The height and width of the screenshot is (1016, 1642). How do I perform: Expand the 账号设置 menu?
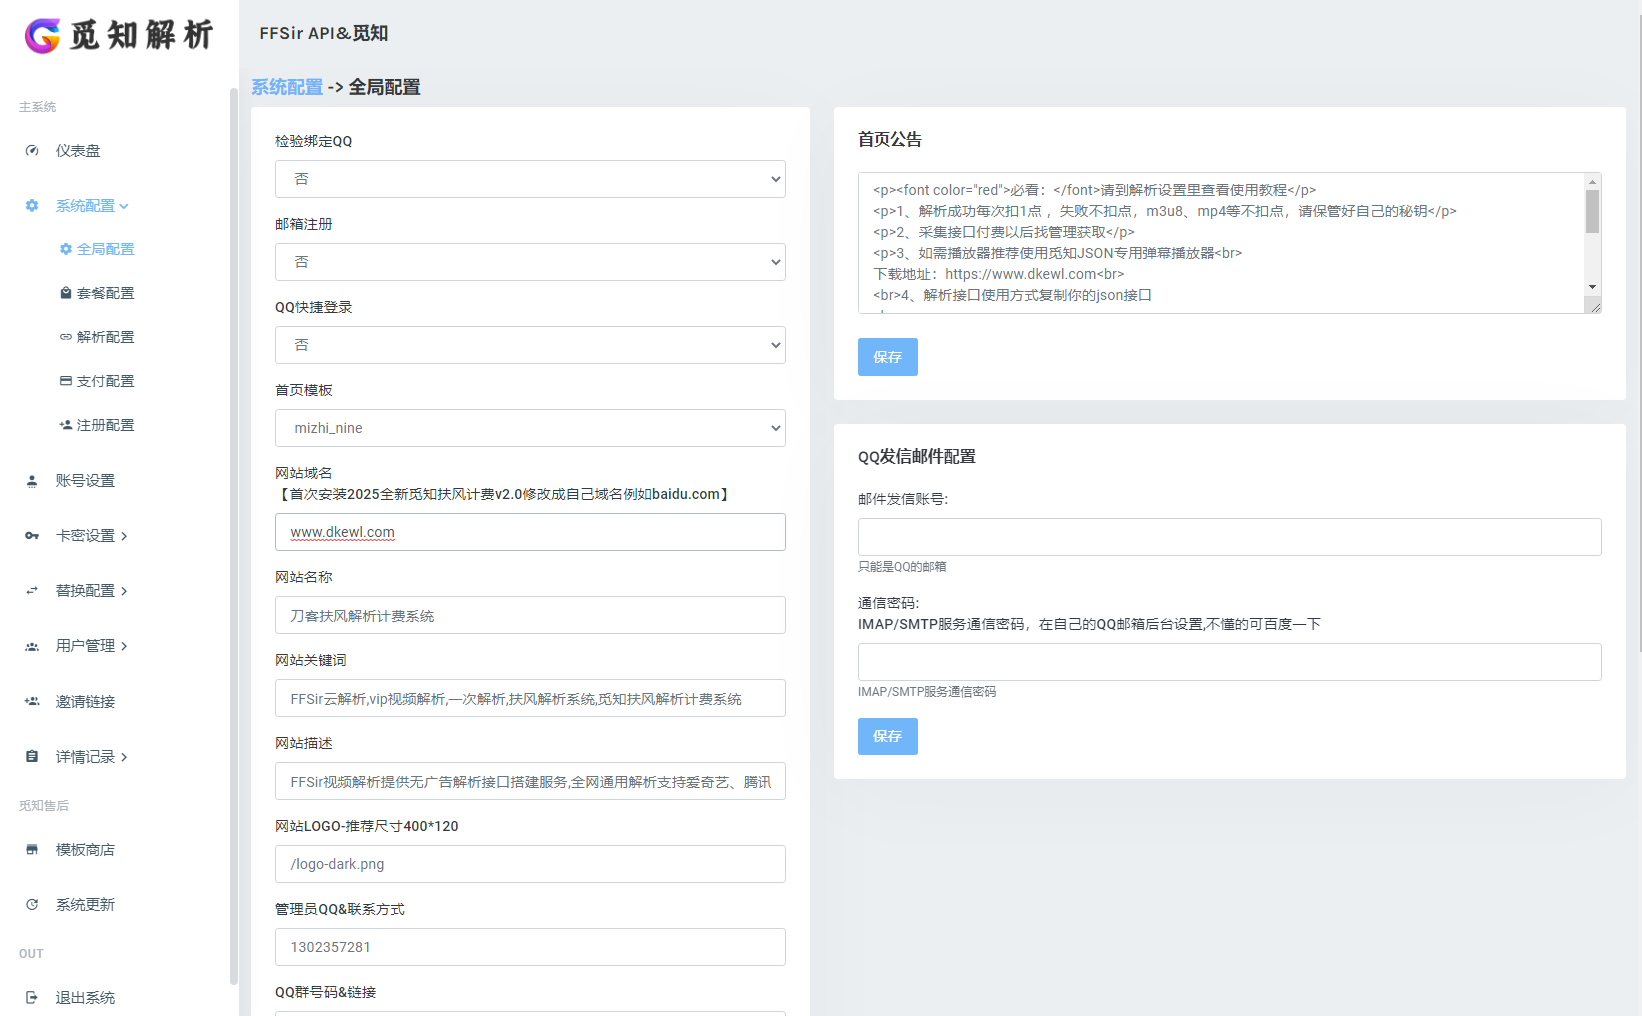(x=85, y=480)
